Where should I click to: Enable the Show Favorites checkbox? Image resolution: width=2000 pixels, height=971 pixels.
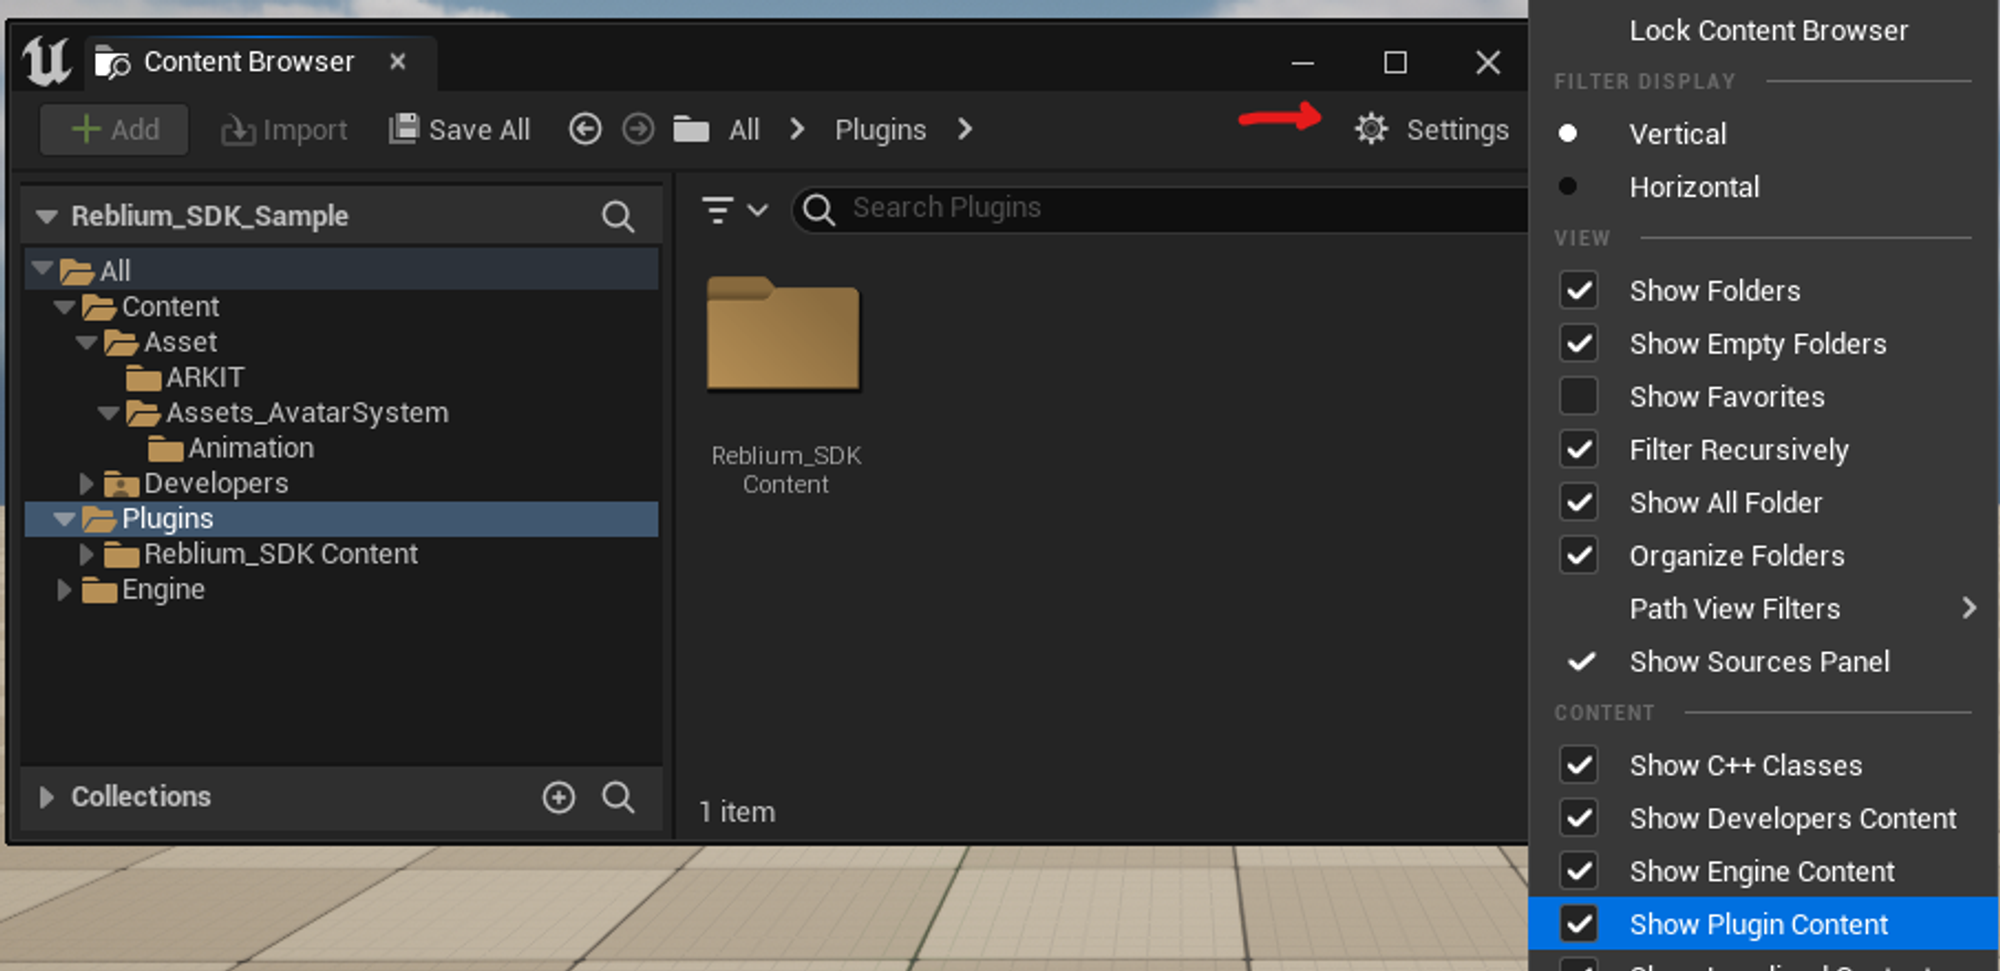click(x=1579, y=397)
